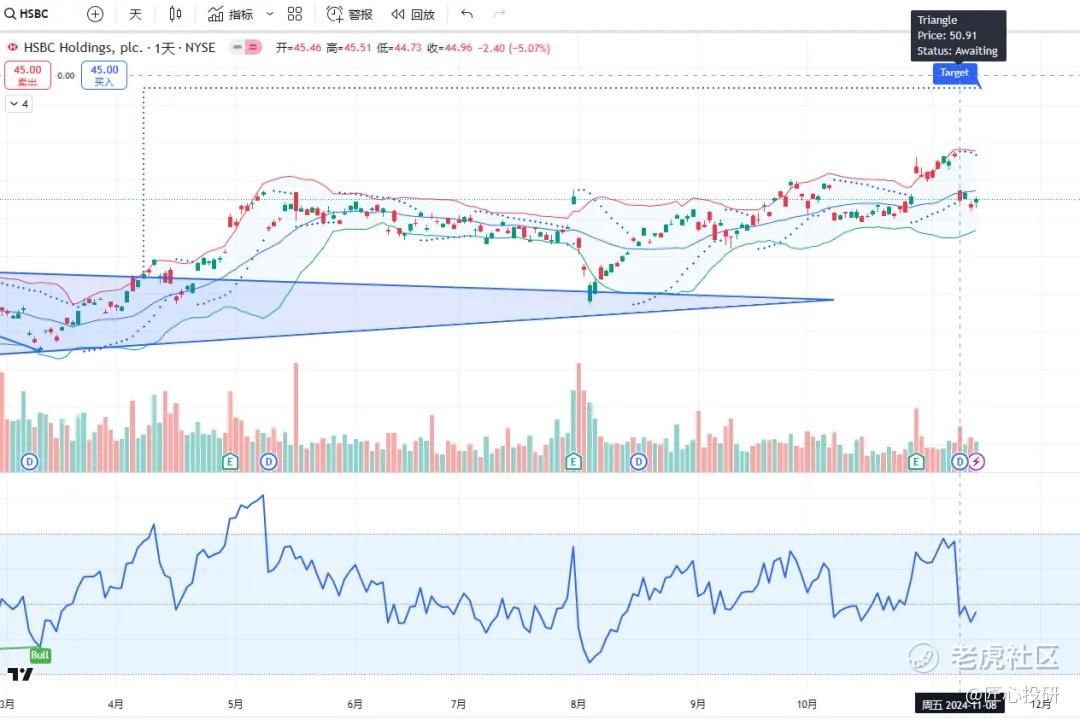1080x720 pixels.
Task: Click the earnings E marker before May
Action: click(x=230, y=461)
